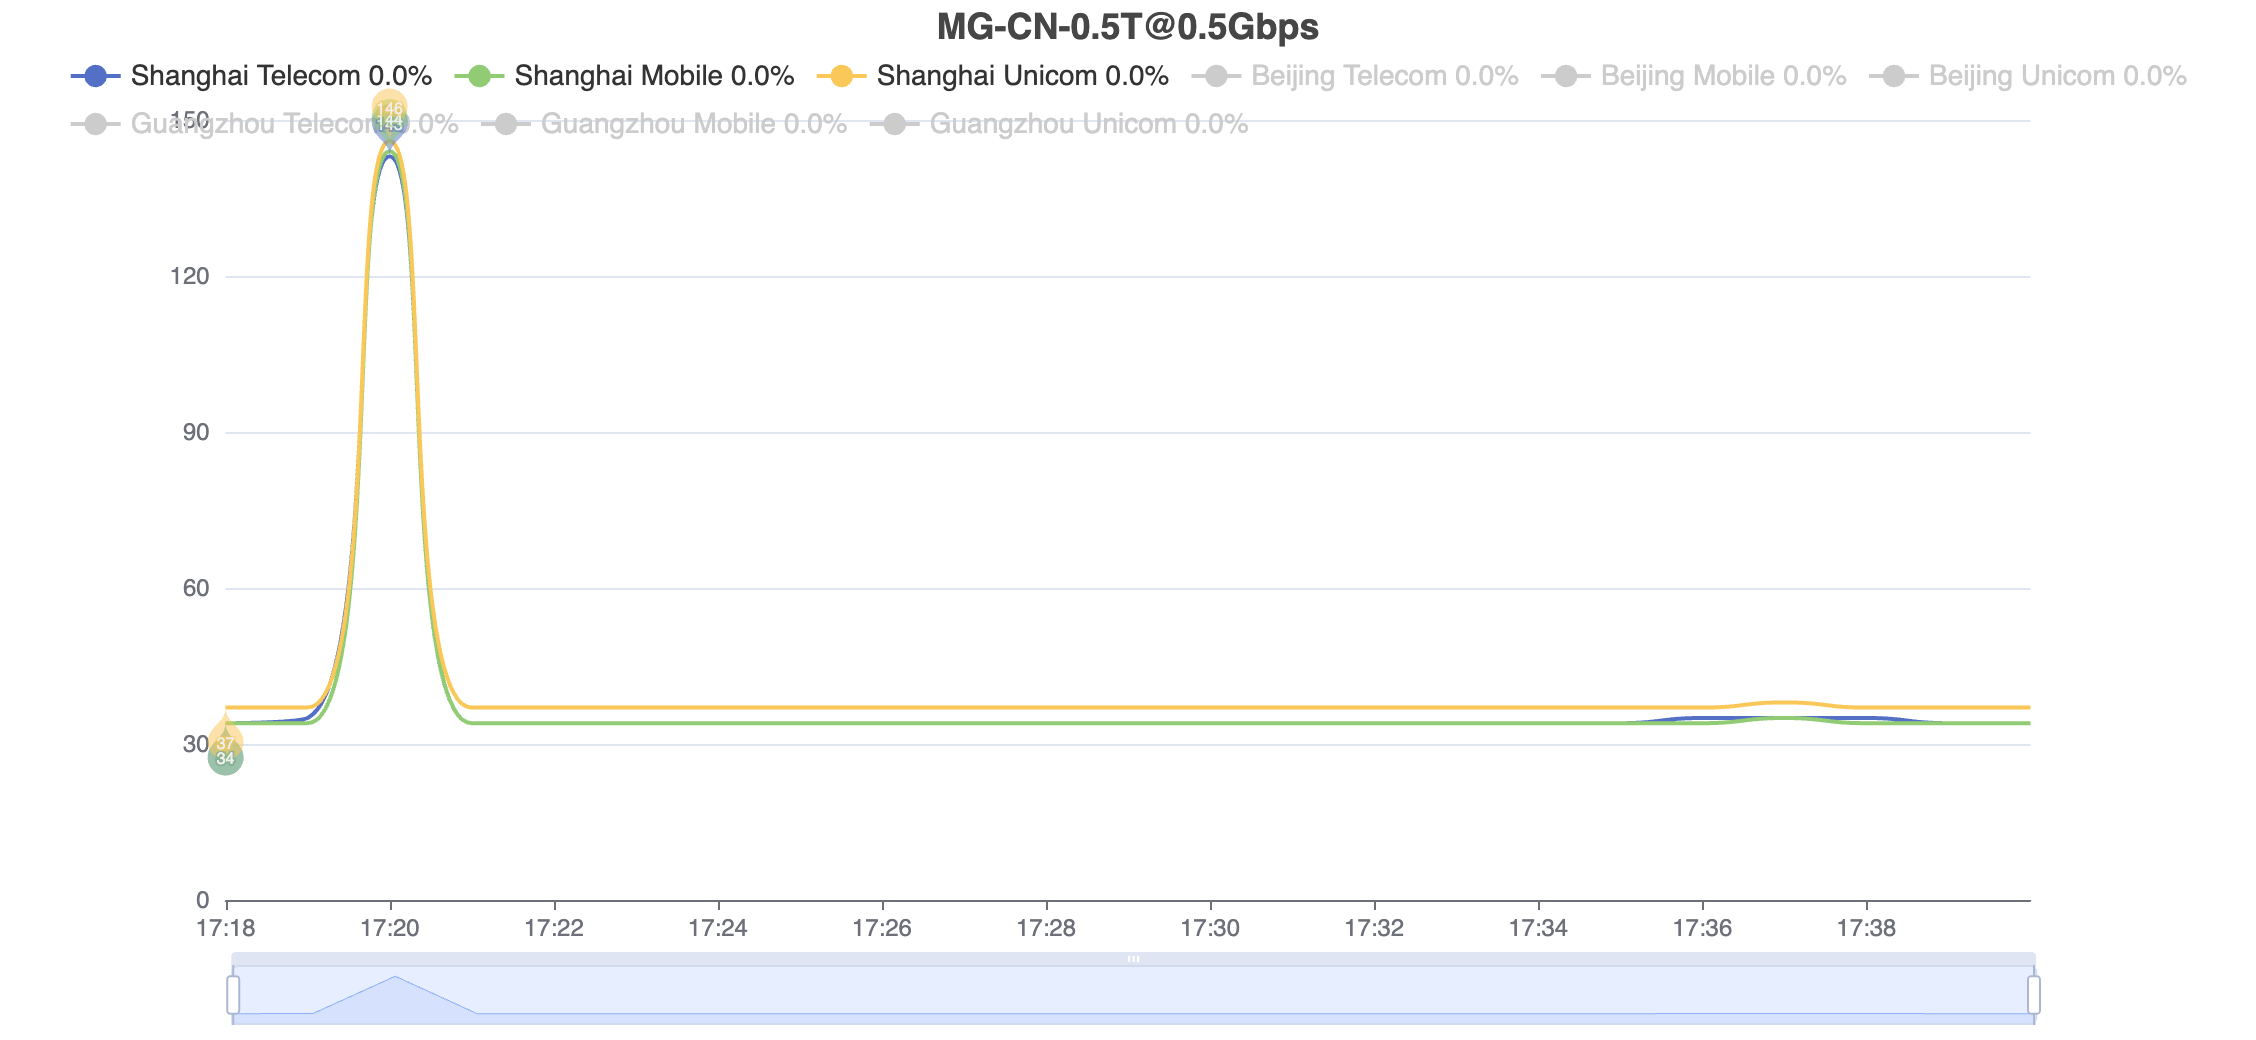The height and width of the screenshot is (1040, 2256).
Task: Show the Beijing Unicom series via legend icon
Action: click(1894, 76)
